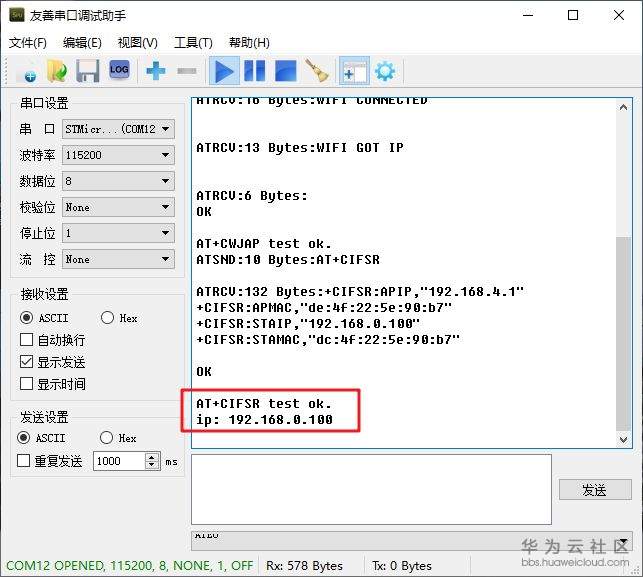643x577 pixels.
Task: Click the add window panel icon
Action: pos(354,71)
